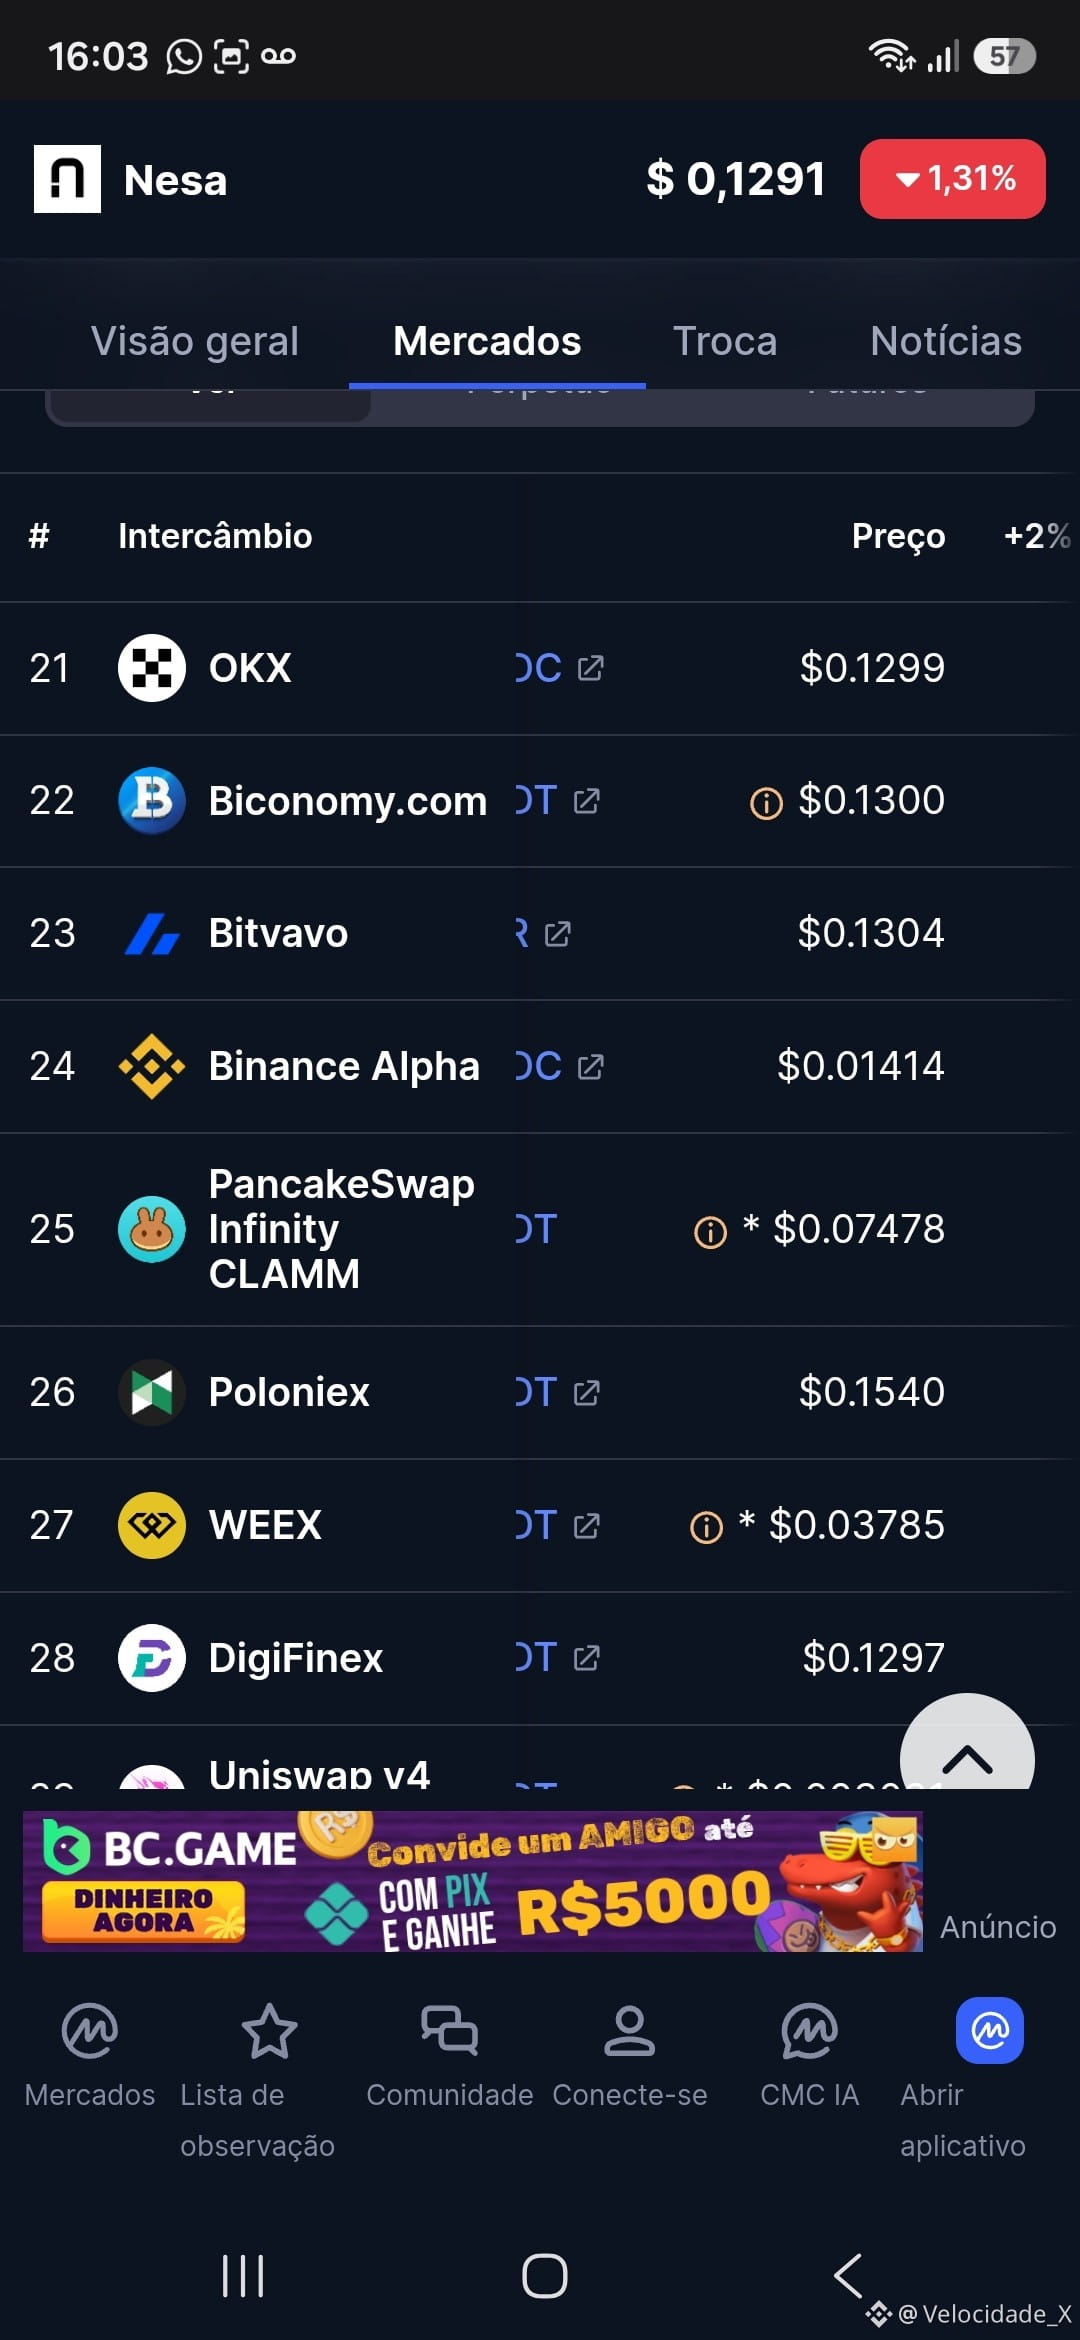Tap the Biconomy.com exchange icon

(152, 800)
